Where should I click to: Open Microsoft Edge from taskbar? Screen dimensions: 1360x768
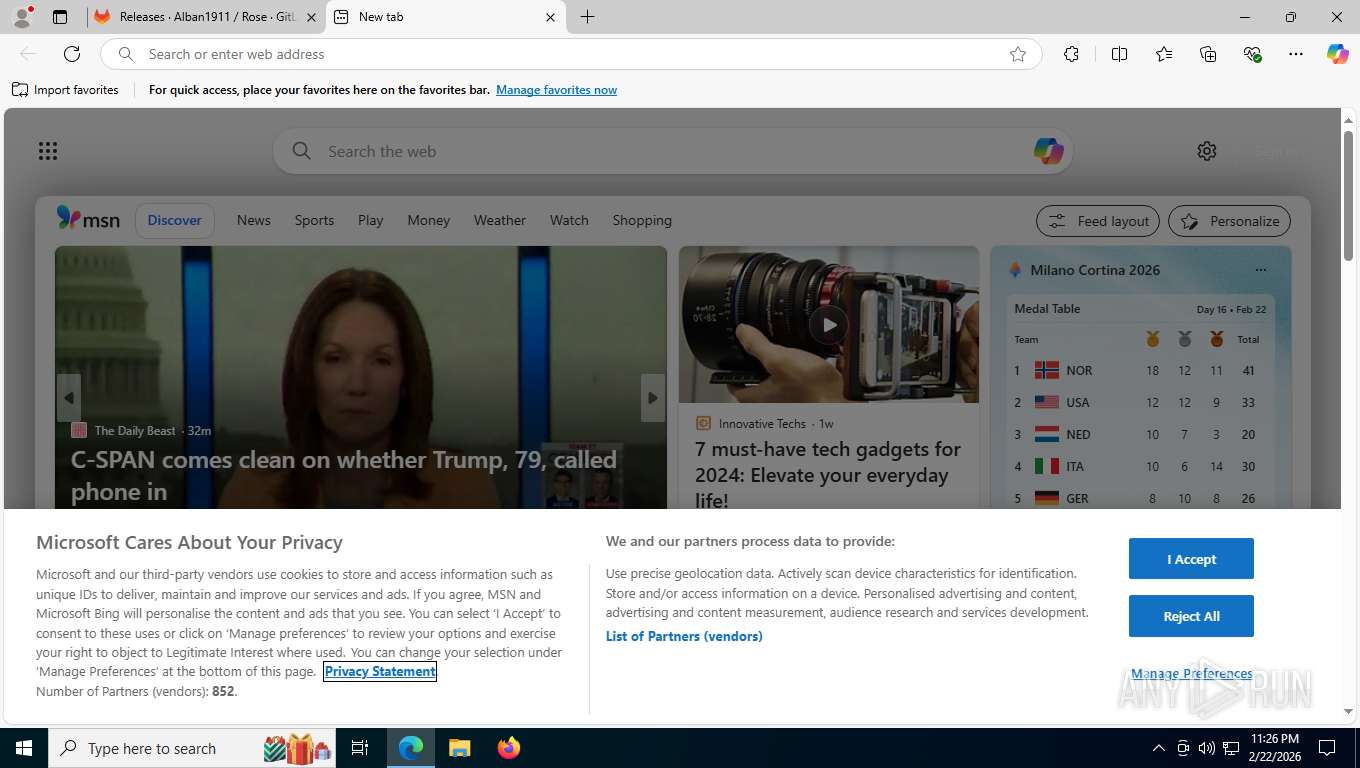tap(411, 748)
